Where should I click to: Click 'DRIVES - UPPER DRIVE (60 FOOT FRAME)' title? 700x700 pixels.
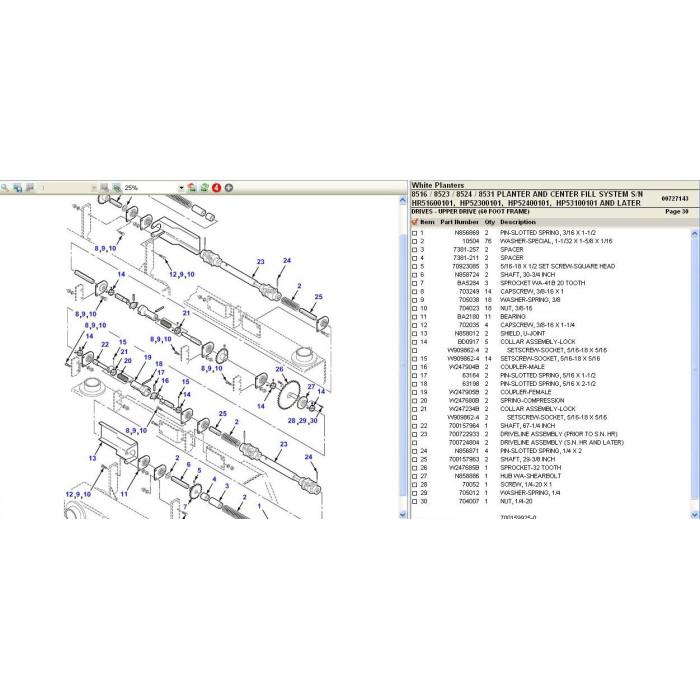[471, 212]
